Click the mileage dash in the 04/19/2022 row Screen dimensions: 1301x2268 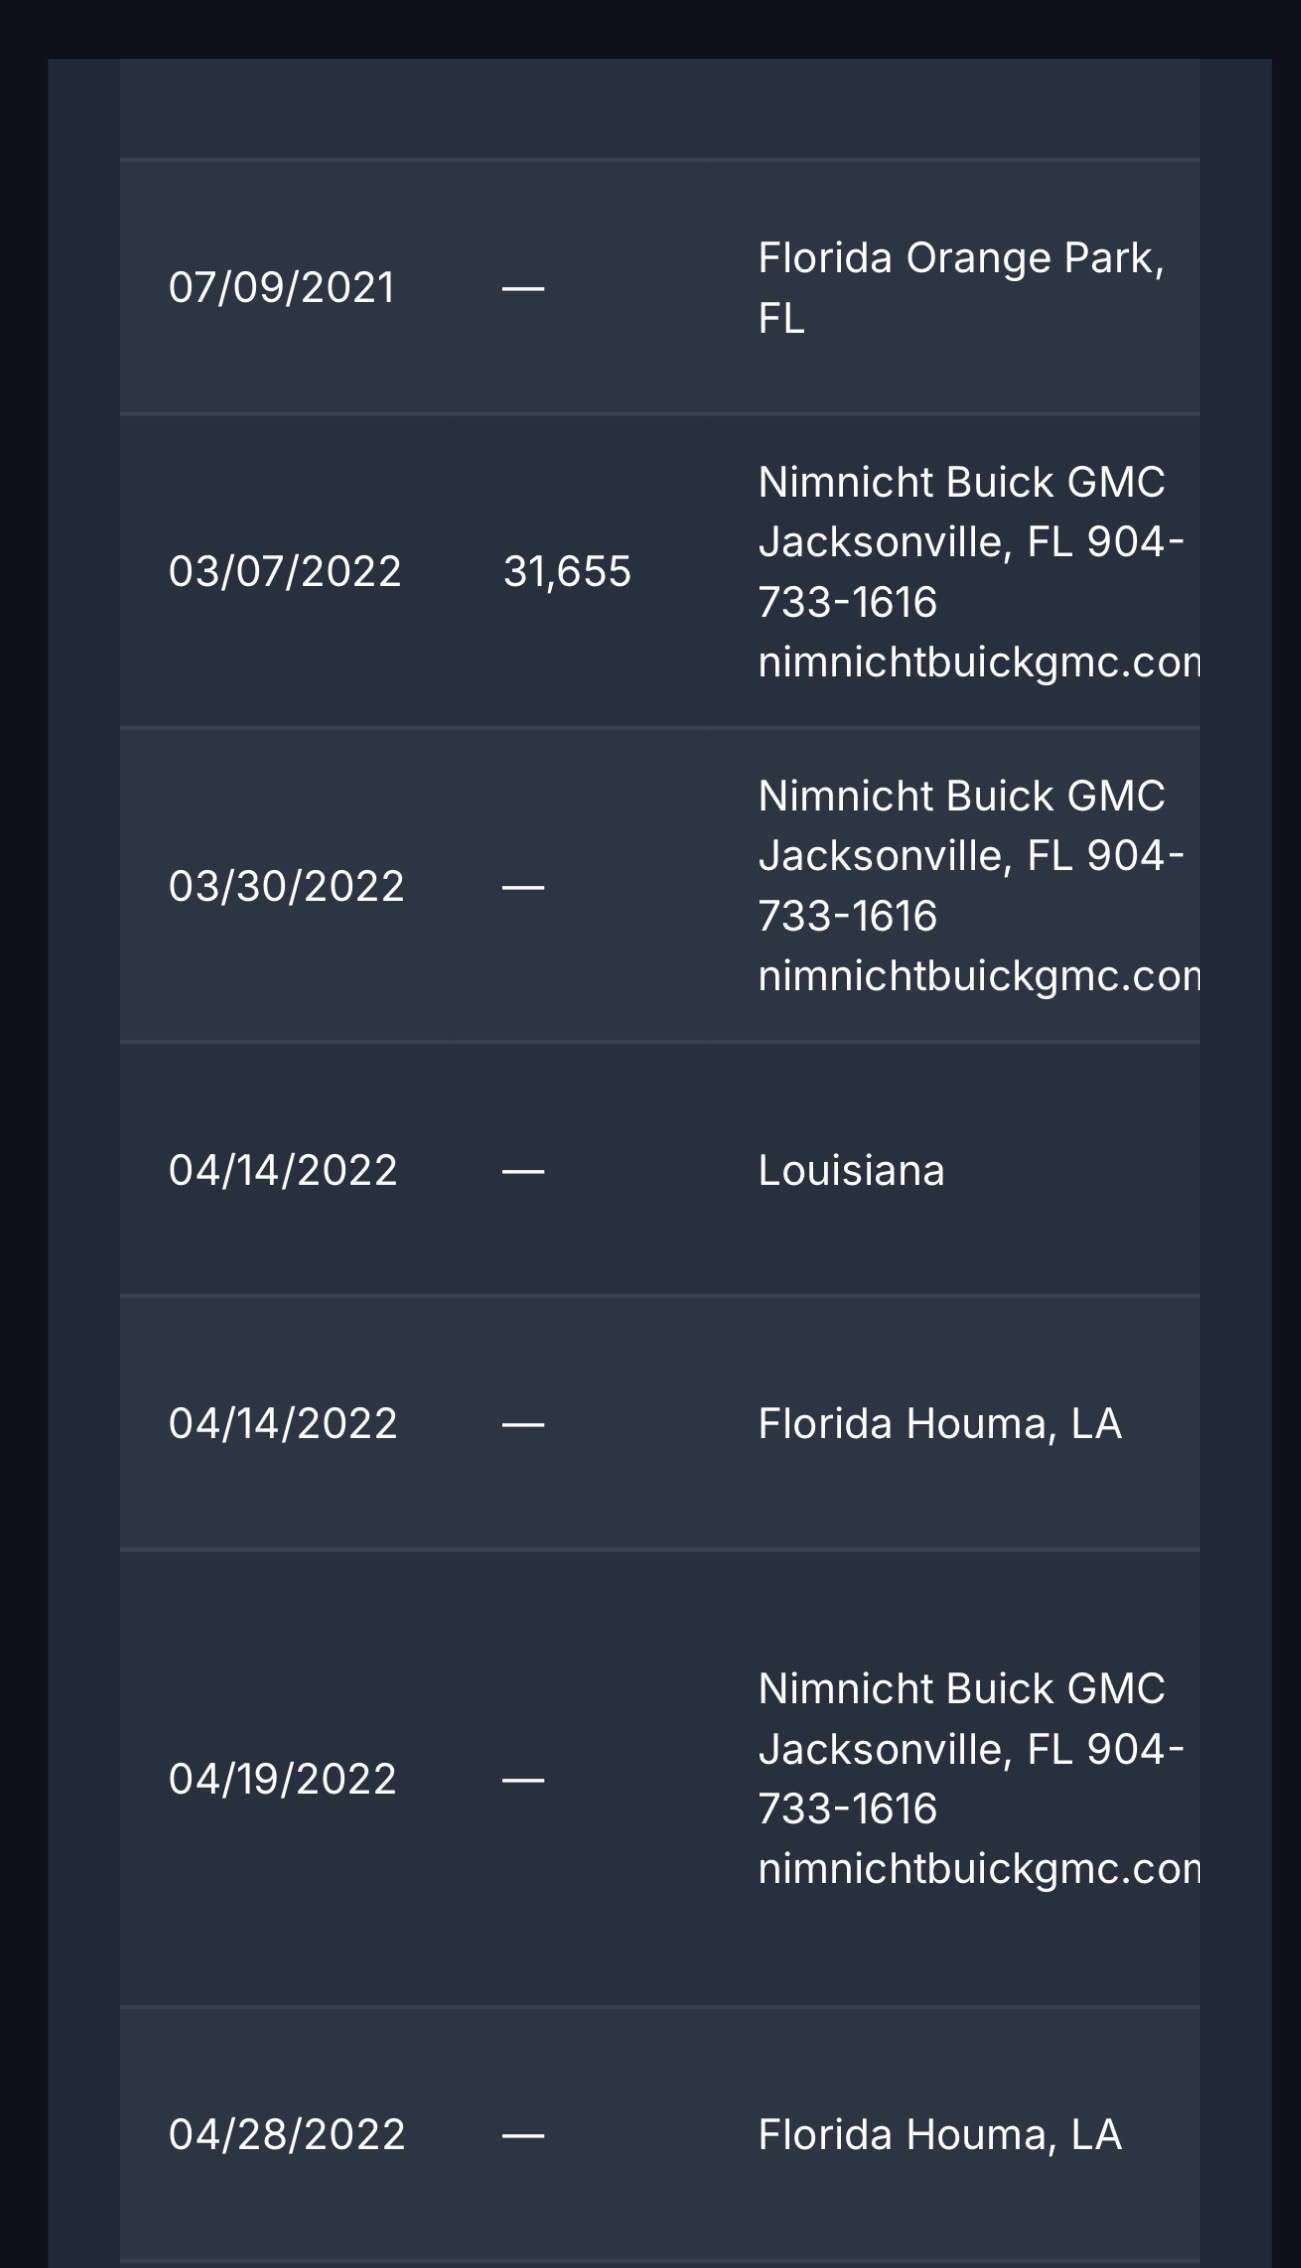[x=523, y=1779]
